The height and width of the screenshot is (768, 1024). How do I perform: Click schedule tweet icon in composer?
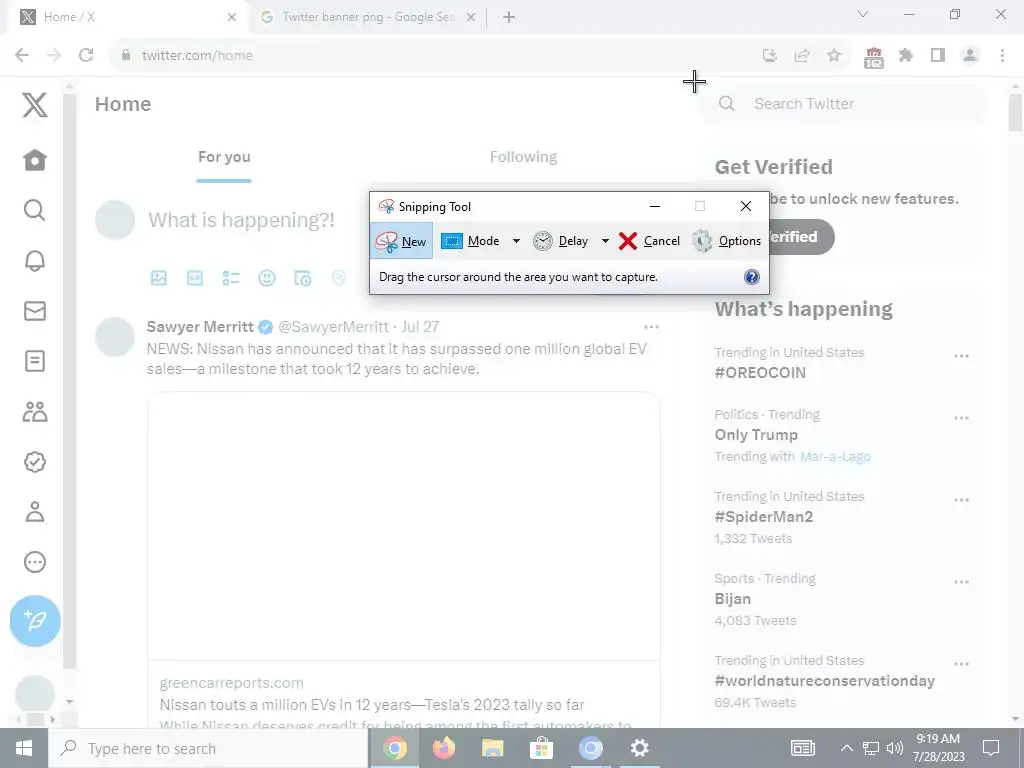point(302,278)
